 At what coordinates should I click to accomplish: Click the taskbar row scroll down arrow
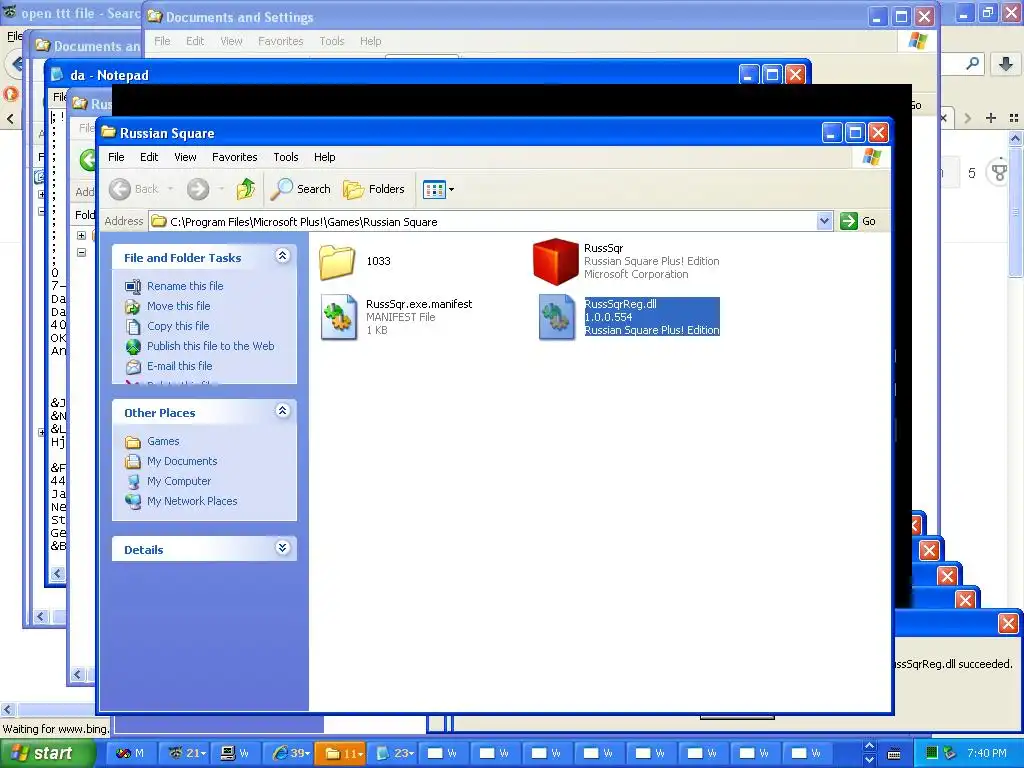[869, 760]
